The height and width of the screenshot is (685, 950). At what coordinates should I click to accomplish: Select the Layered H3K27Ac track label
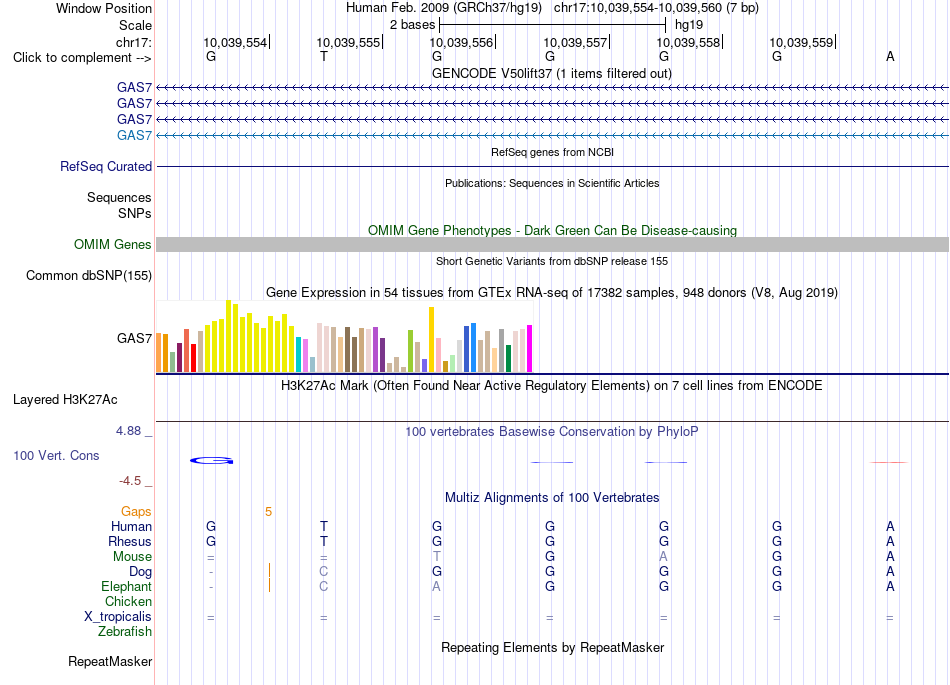point(65,400)
